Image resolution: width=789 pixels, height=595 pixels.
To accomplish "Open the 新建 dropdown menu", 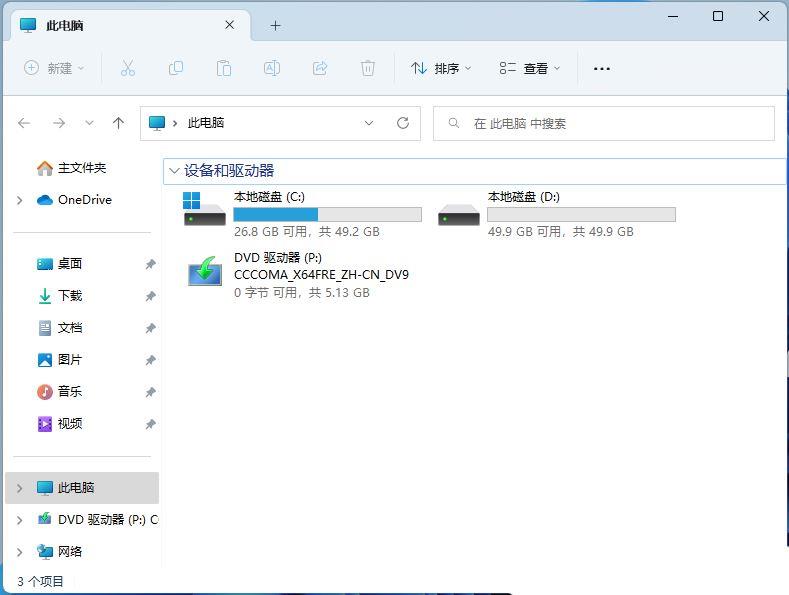I will point(54,68).
